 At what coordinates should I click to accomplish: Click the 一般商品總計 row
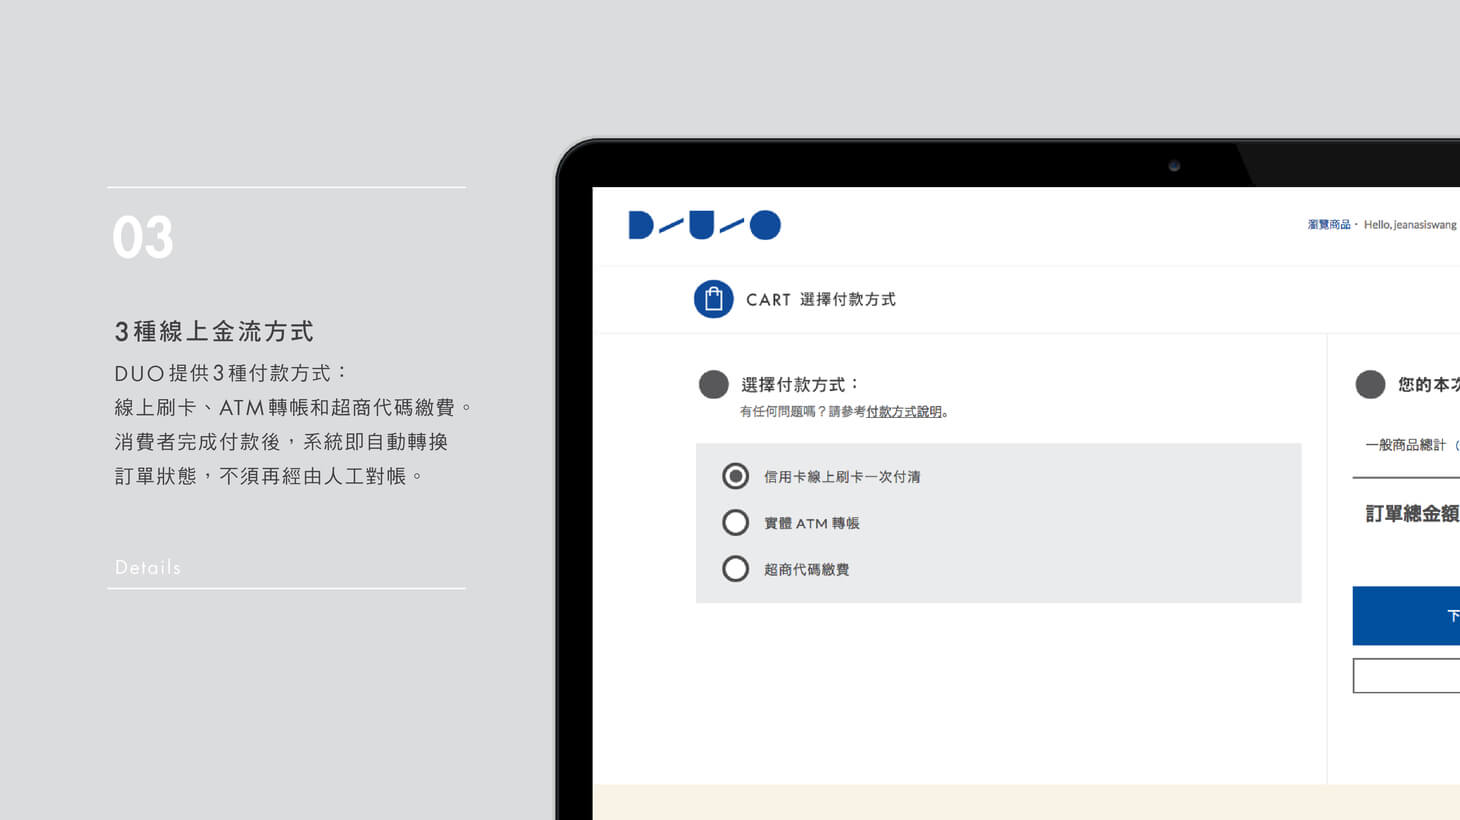coord(1405,445)
